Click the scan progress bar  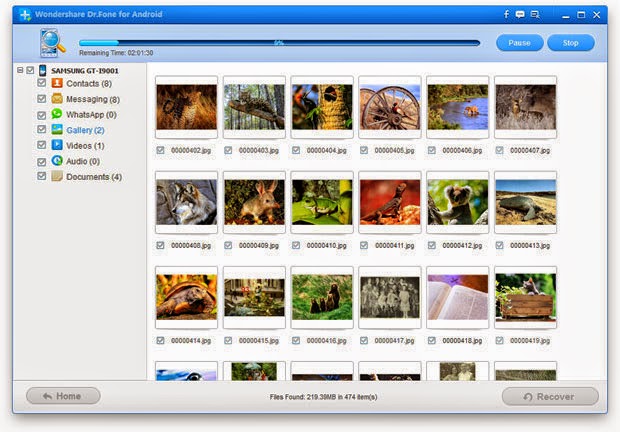[280, 43]
